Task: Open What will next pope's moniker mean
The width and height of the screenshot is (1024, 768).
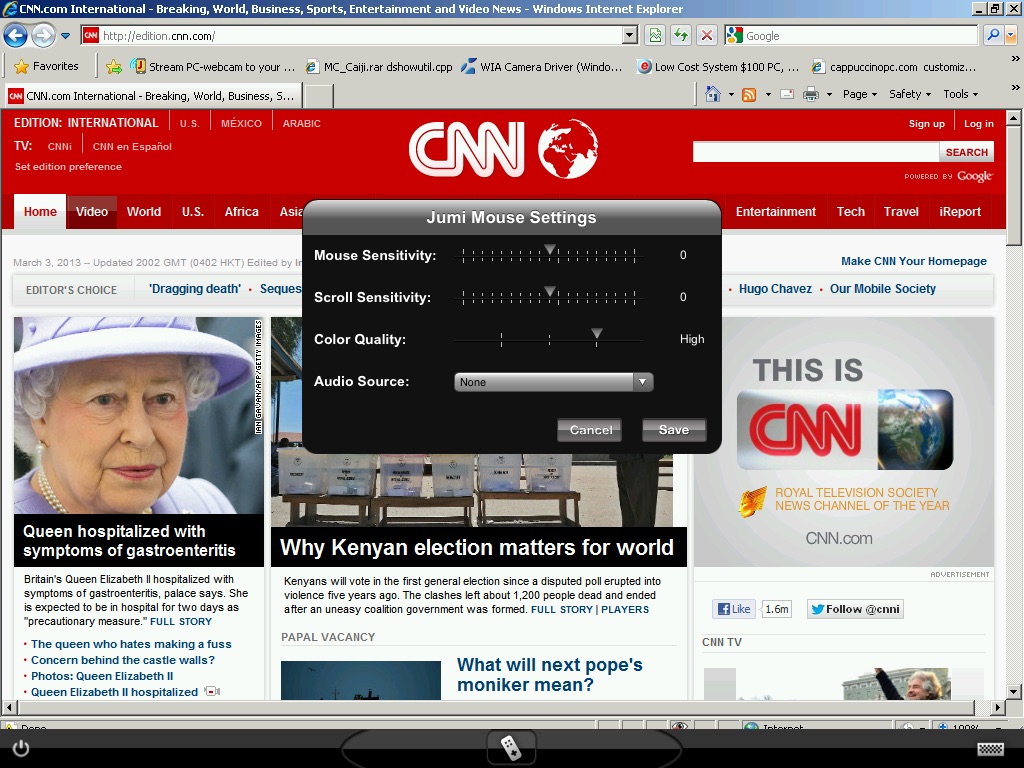Action: (x=550, y=675)
